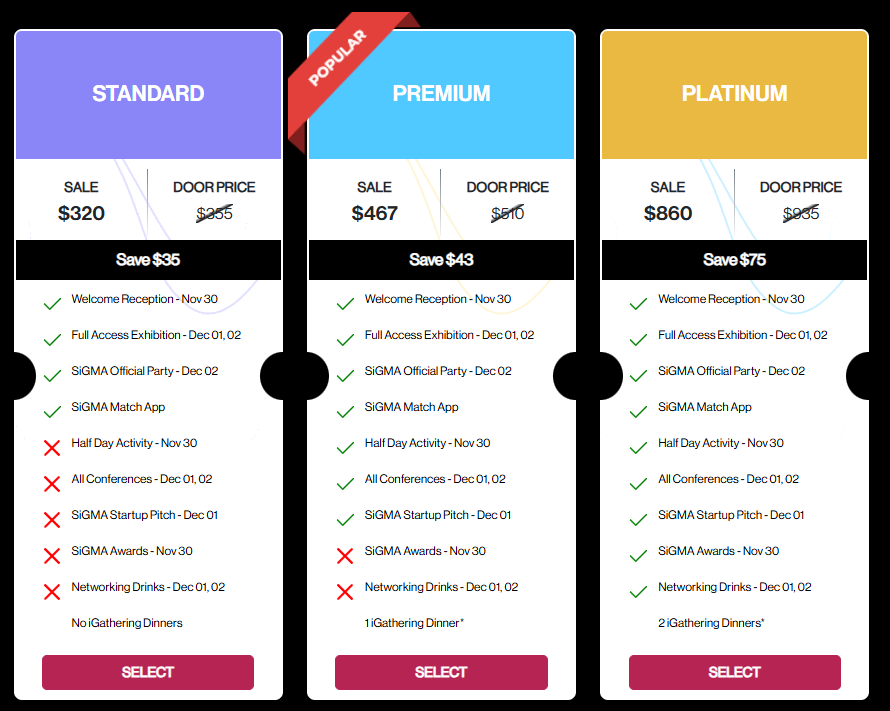
Task: Click green check by Premium All Conferences
Action: click(x=345, y=482)
